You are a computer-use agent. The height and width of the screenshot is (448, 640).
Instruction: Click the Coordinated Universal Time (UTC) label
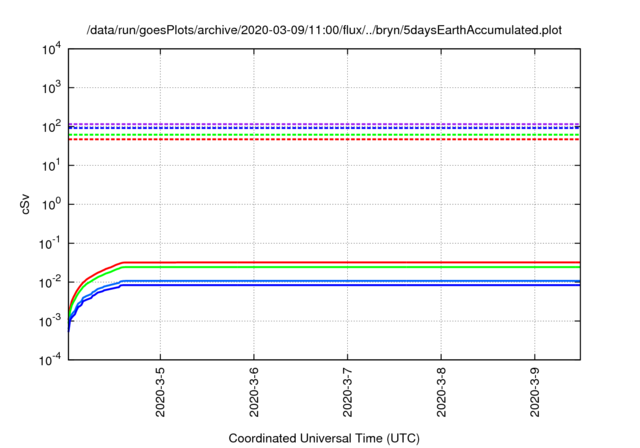pos(324,438)
